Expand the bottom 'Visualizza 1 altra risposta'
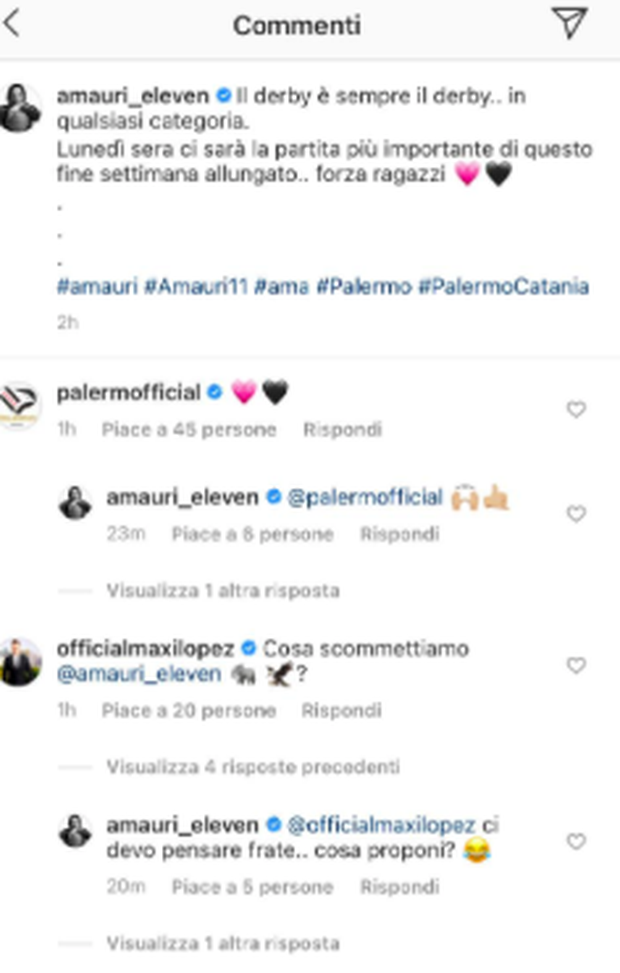620x973 pixels. (x=223, y=943)
